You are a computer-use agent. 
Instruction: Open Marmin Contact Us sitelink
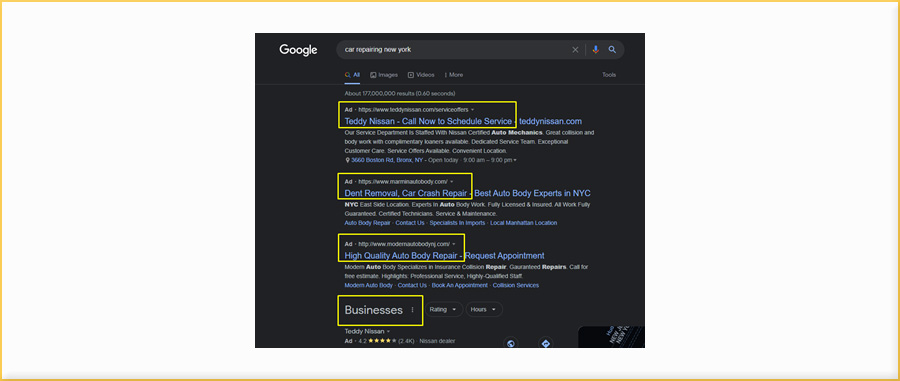(x=410, y=223)
